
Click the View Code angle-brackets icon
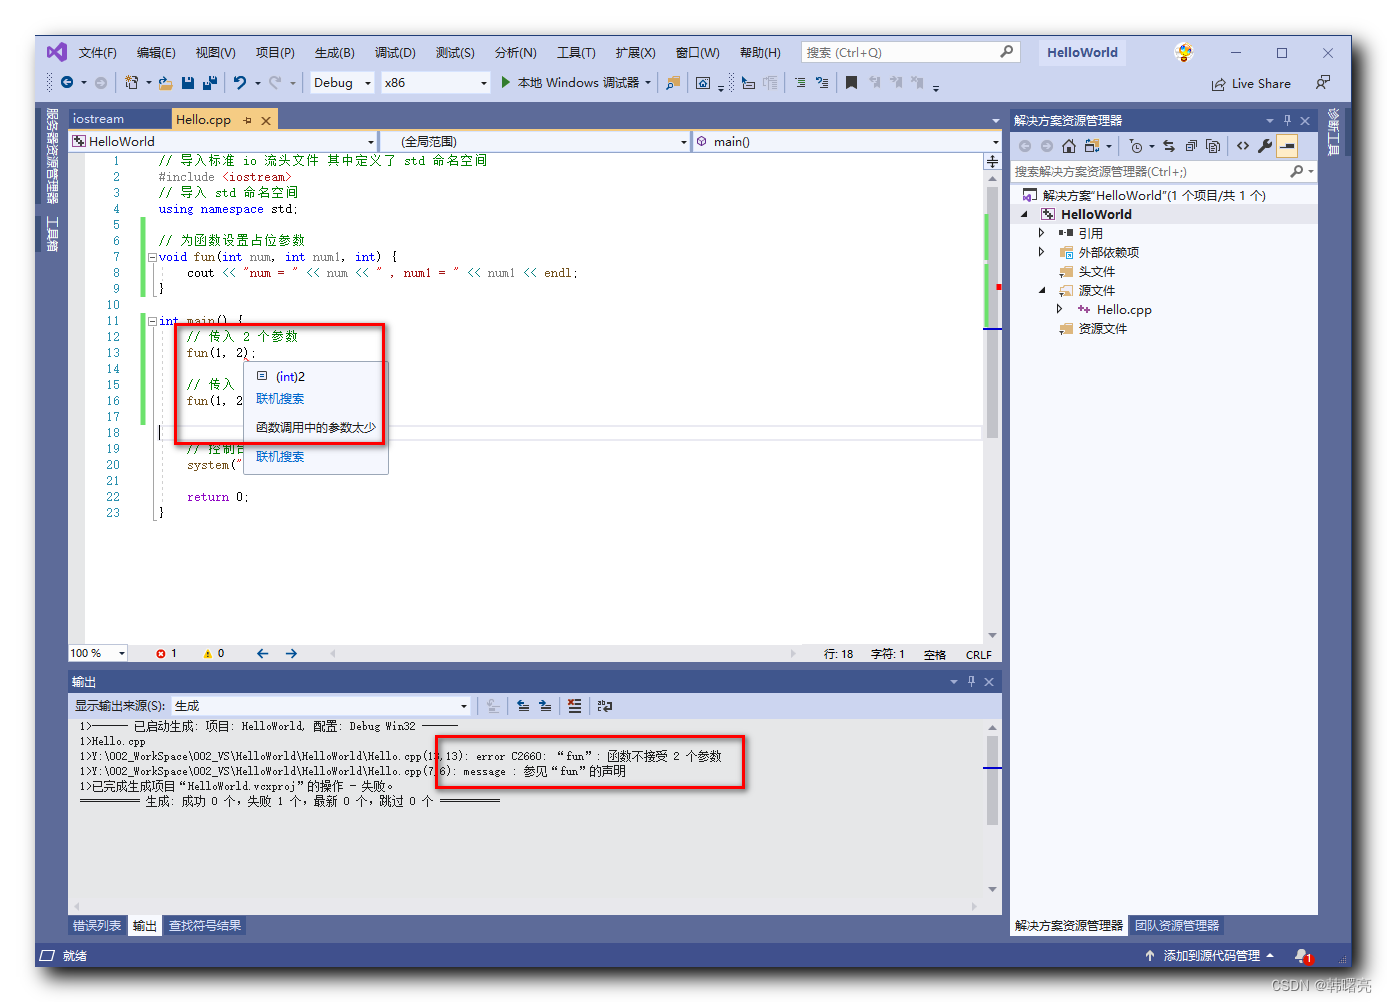coord(1243,146)
